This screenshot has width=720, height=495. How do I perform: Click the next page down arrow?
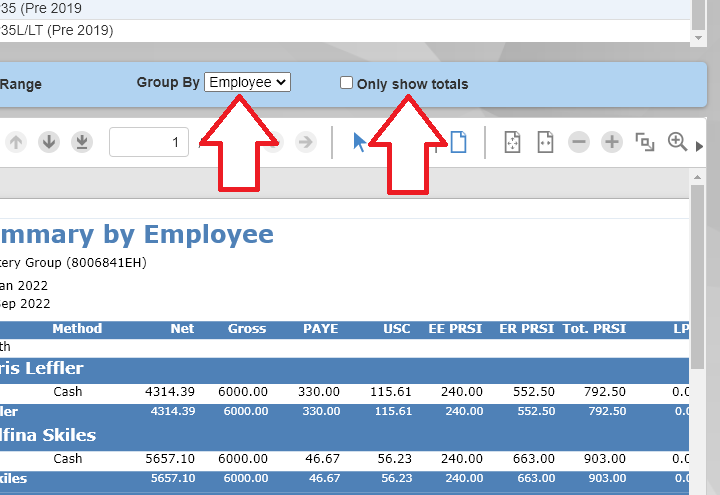tap(49, 142)
